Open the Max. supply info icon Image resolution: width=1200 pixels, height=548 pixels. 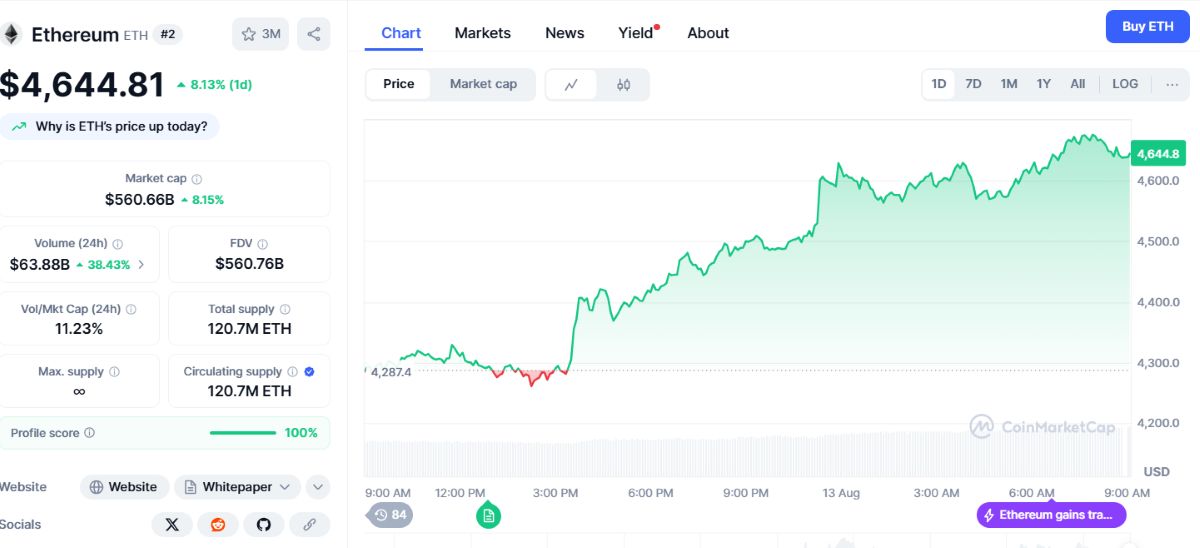tap(114, 372)
